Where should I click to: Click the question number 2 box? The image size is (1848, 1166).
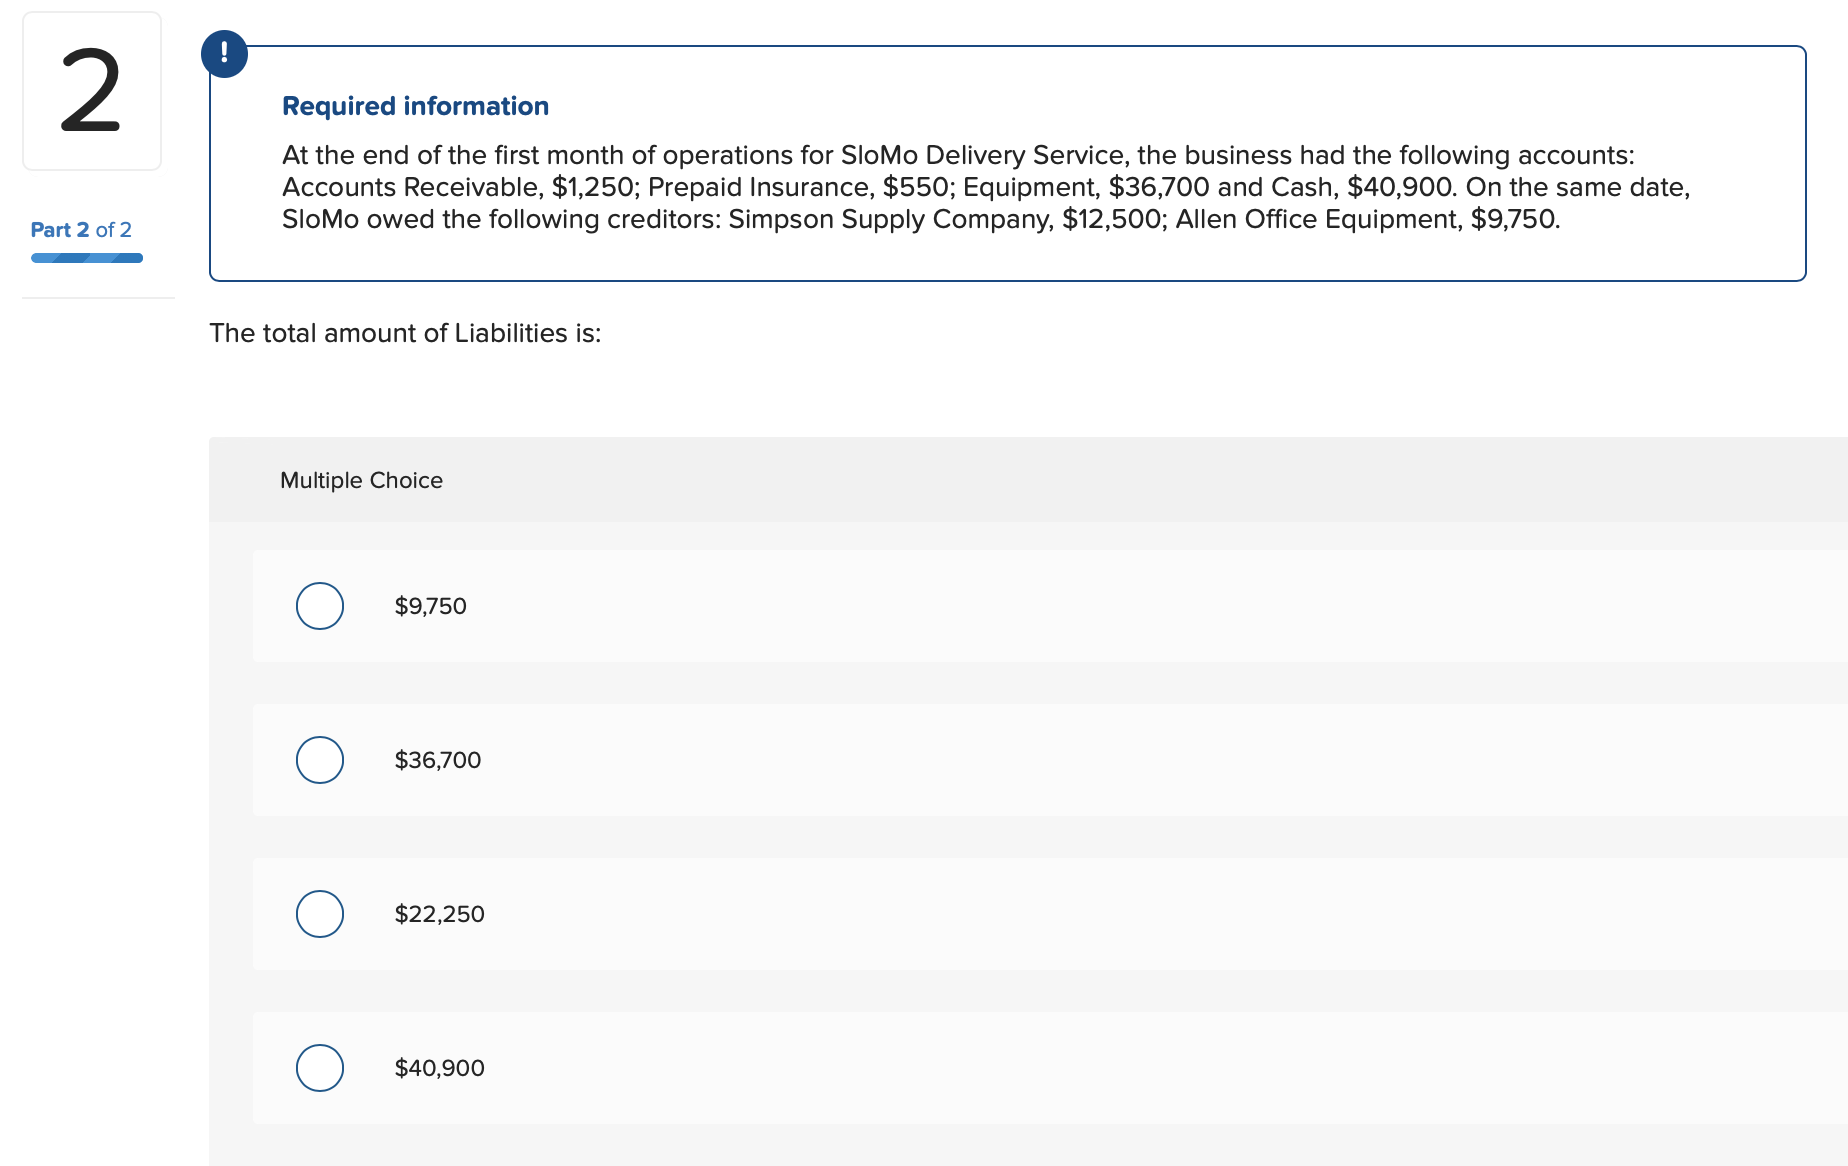coord(92,91)
